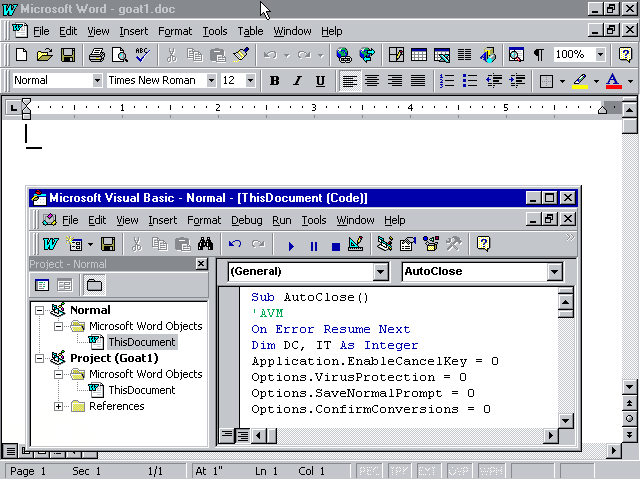Open the Format menu in Word

175,31
